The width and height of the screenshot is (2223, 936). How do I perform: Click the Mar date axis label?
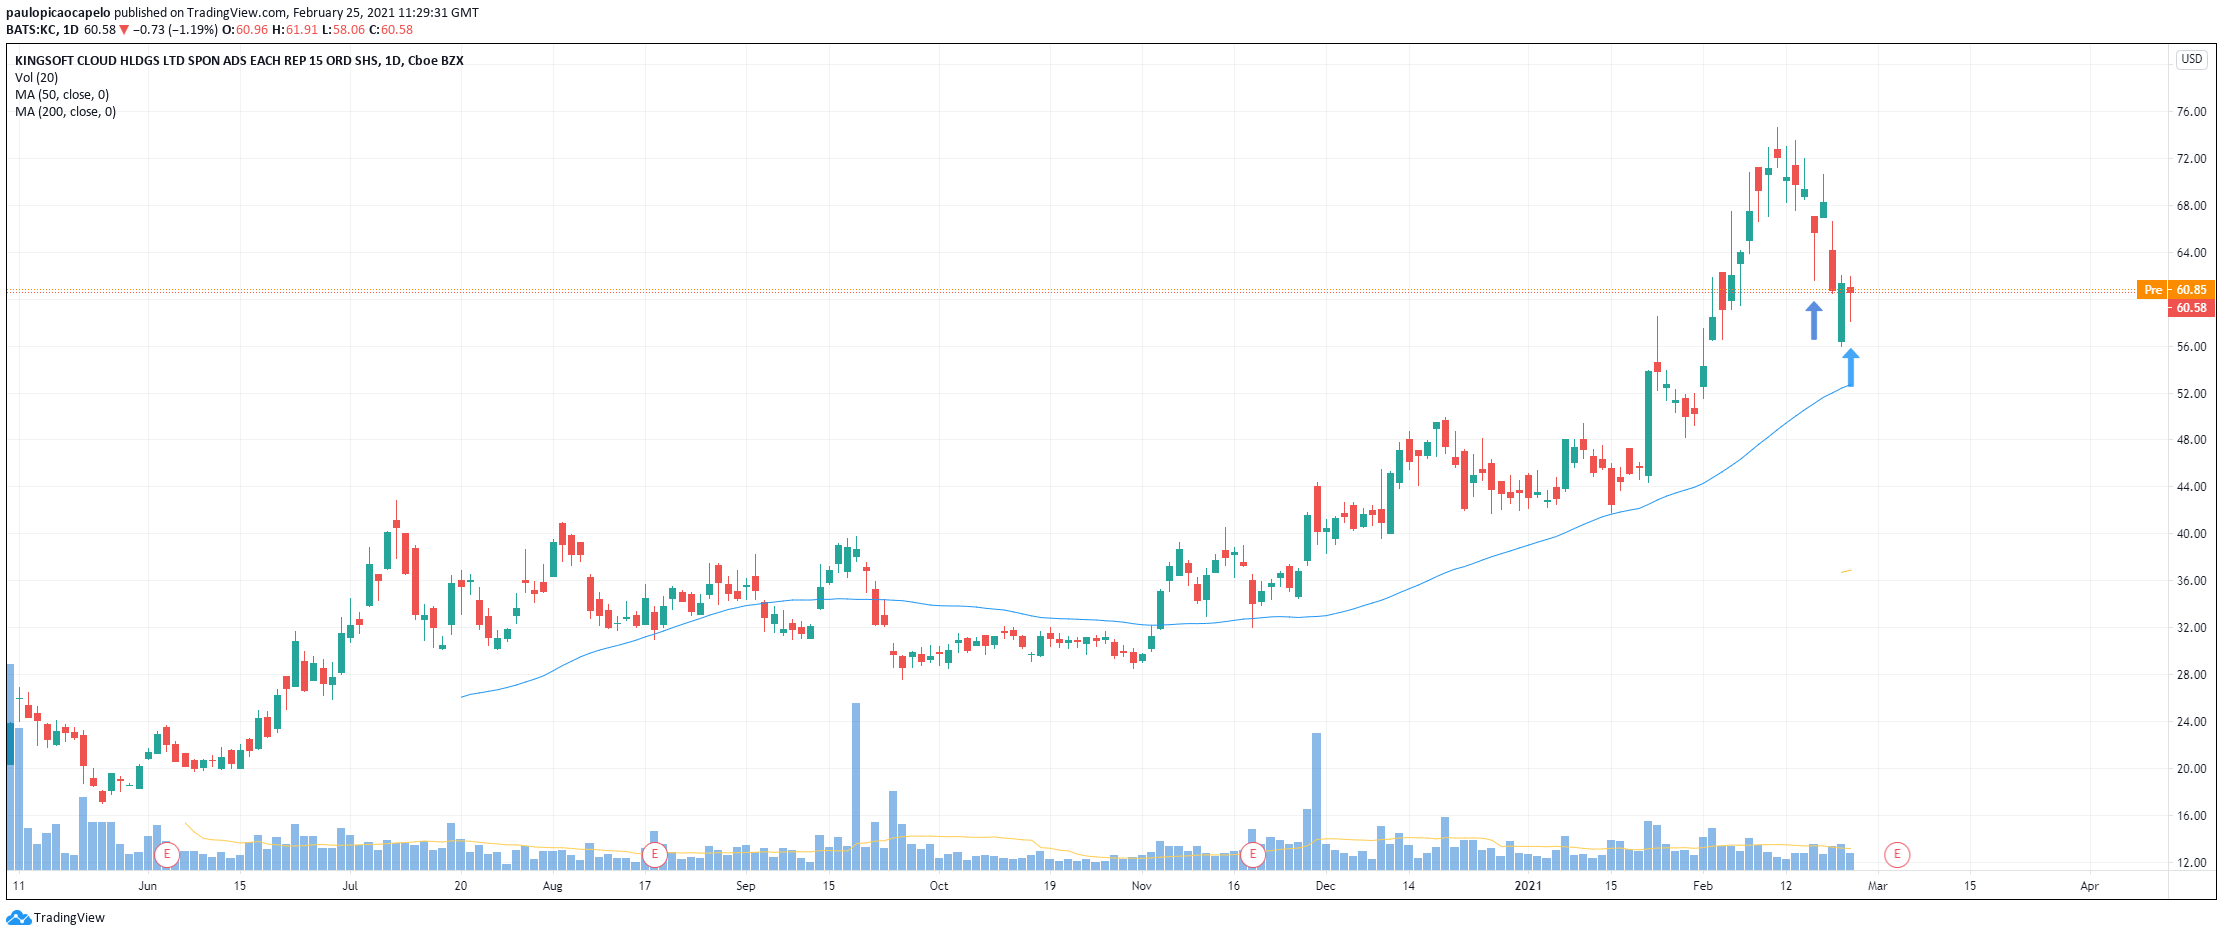pos(1877,885)
